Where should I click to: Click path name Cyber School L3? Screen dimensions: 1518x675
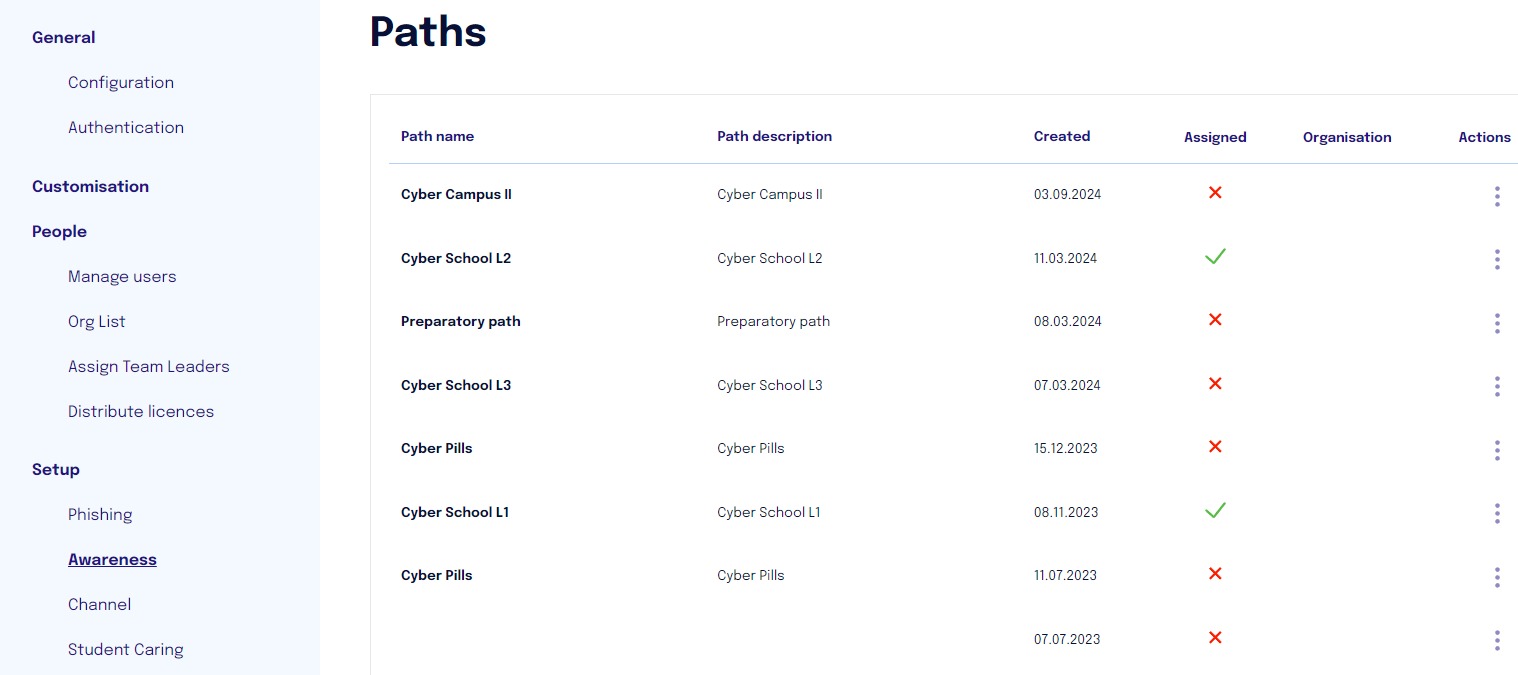[x=456, y=385]
